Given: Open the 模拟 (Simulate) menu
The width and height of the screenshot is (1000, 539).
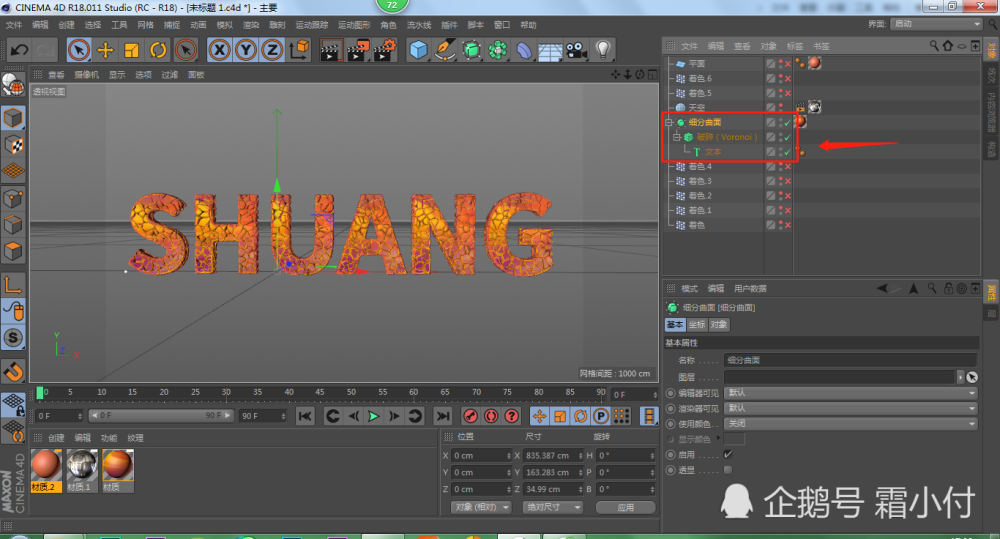Looking at the screenshot, I should (x=224, y=25).
